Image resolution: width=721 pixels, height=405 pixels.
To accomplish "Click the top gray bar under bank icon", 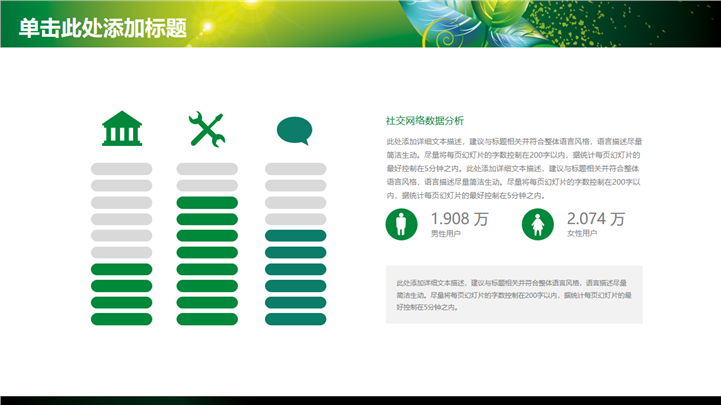I will (x=121, y=168).
